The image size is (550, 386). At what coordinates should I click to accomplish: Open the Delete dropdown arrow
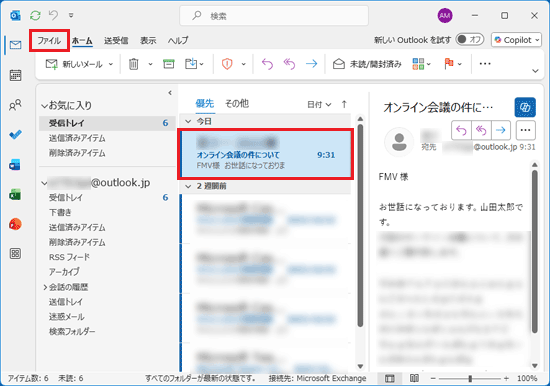click(150, 64)
